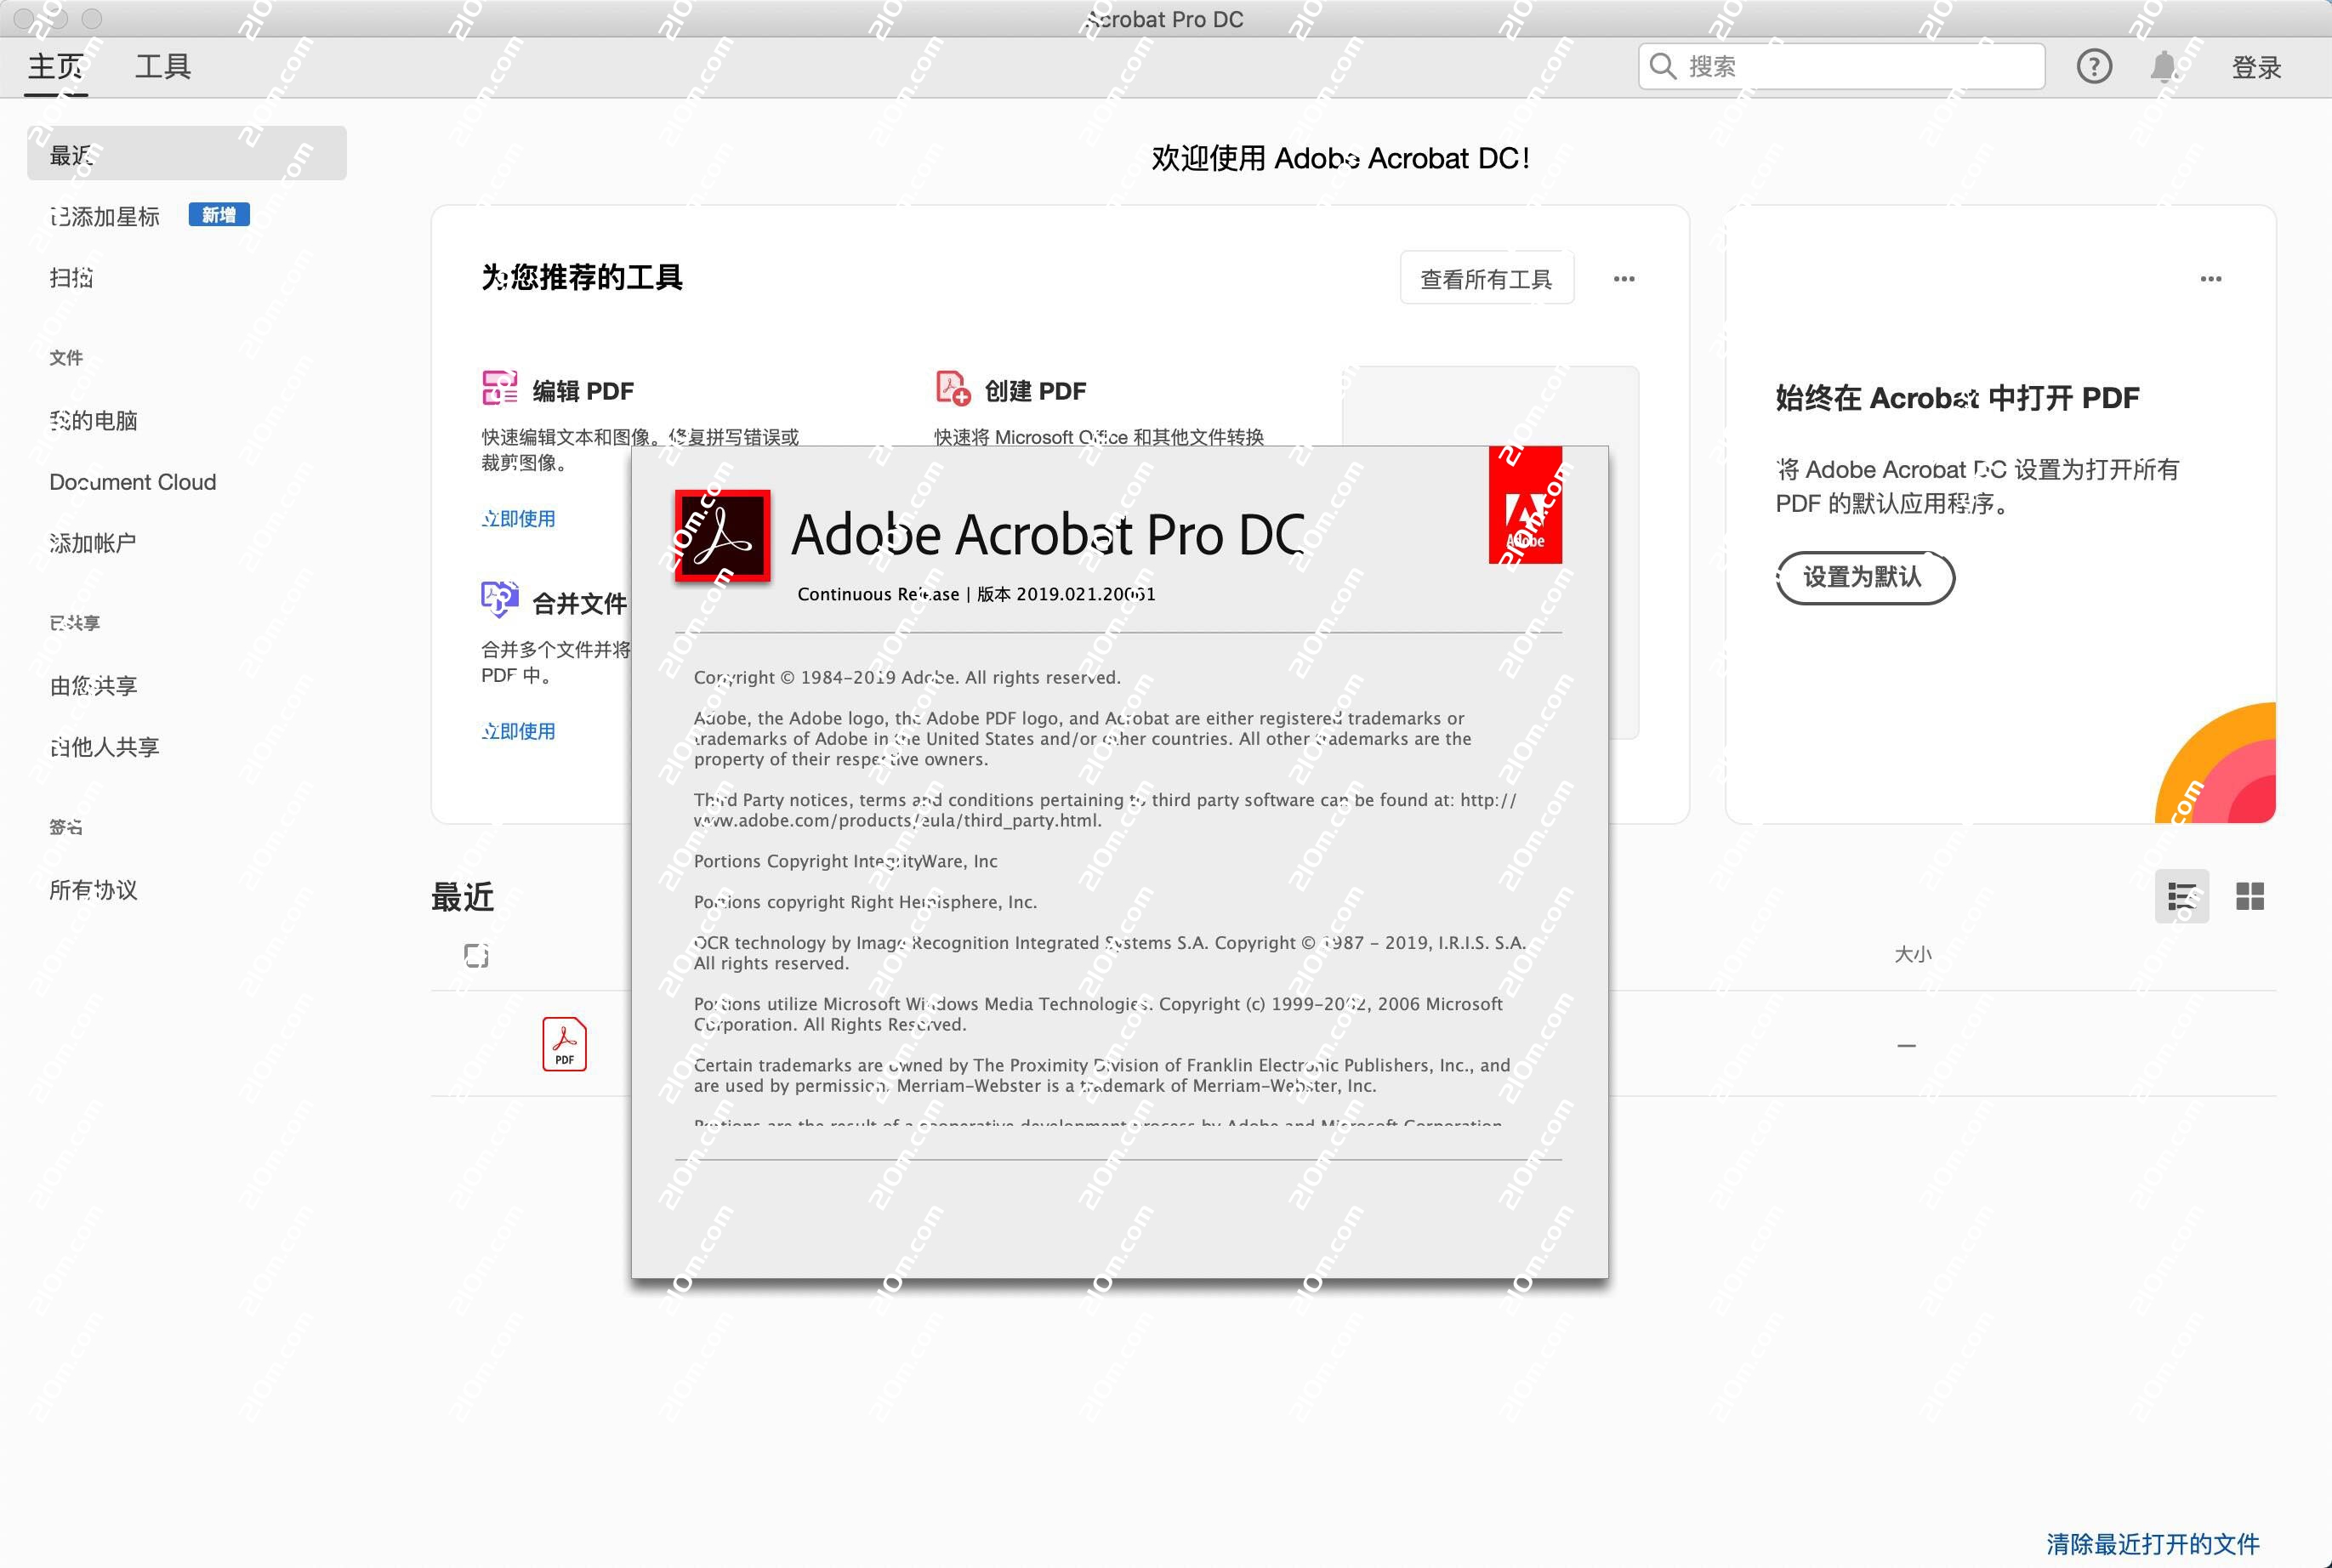Click the 大小 column header
This screenshot has width=2332, height=1568.
pyautogui.click(x=1913, y=955)
